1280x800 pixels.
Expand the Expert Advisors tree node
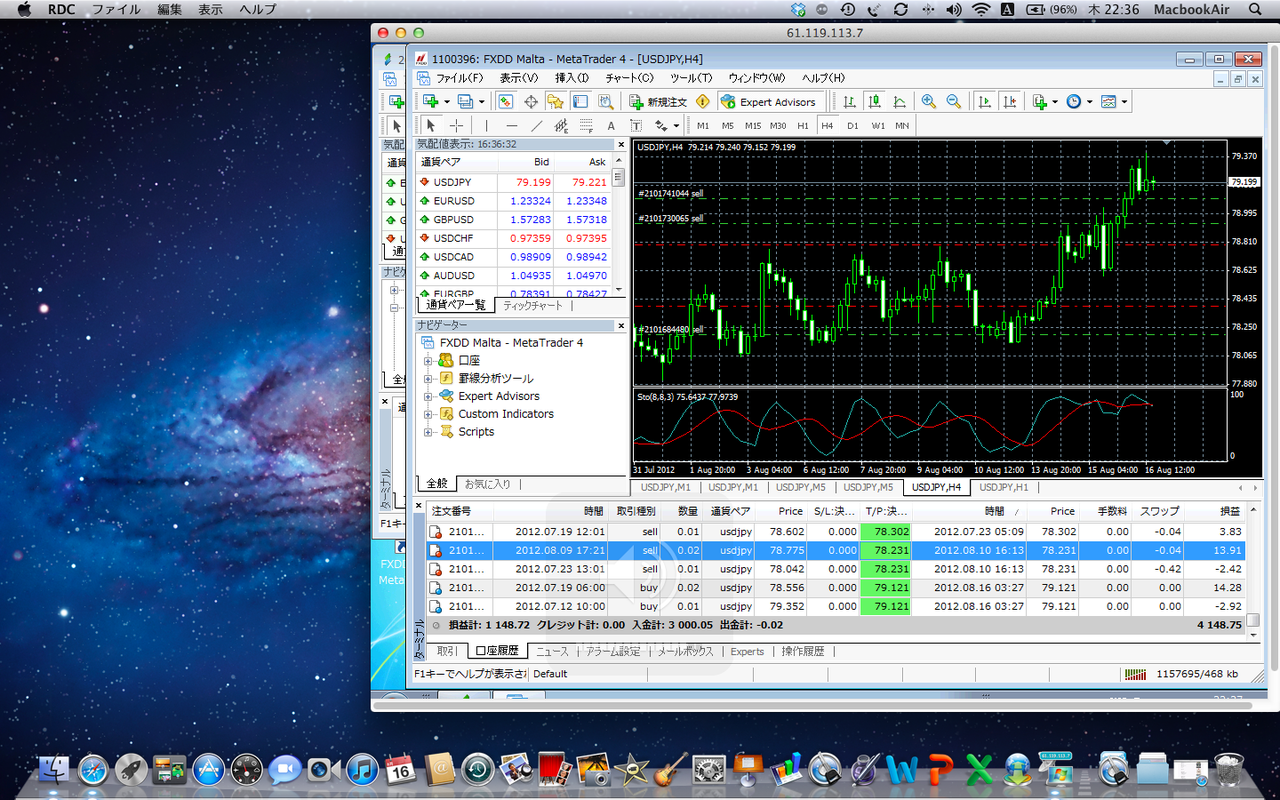coord(428,396)
